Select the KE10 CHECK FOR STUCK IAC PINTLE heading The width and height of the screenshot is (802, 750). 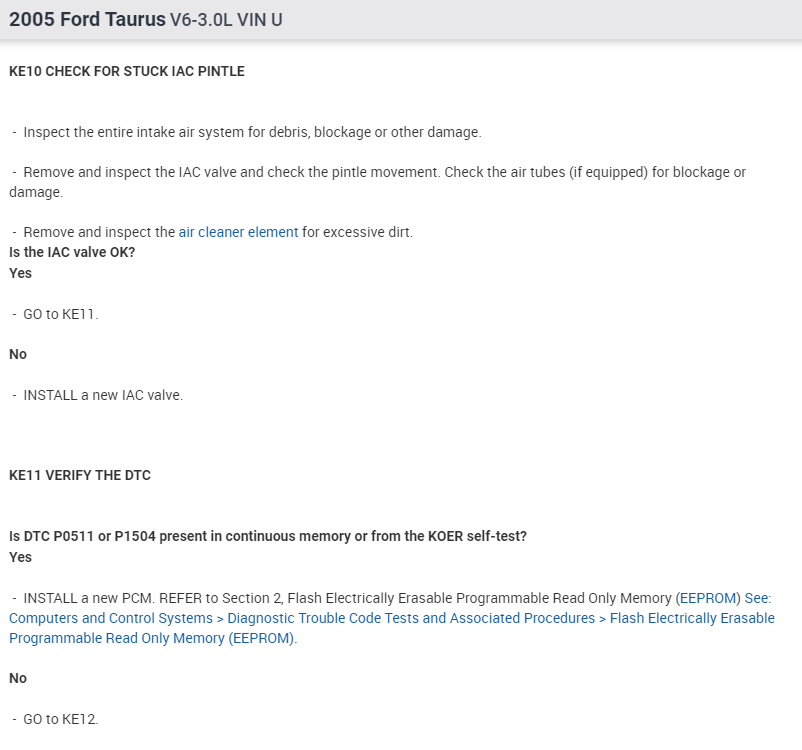coord(126,71)
